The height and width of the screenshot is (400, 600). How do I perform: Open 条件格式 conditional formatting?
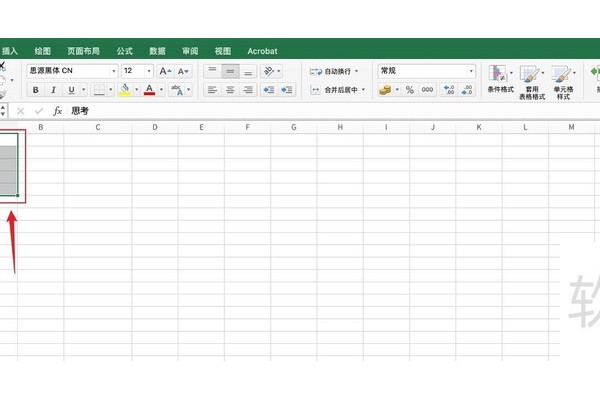coord(500,79)
